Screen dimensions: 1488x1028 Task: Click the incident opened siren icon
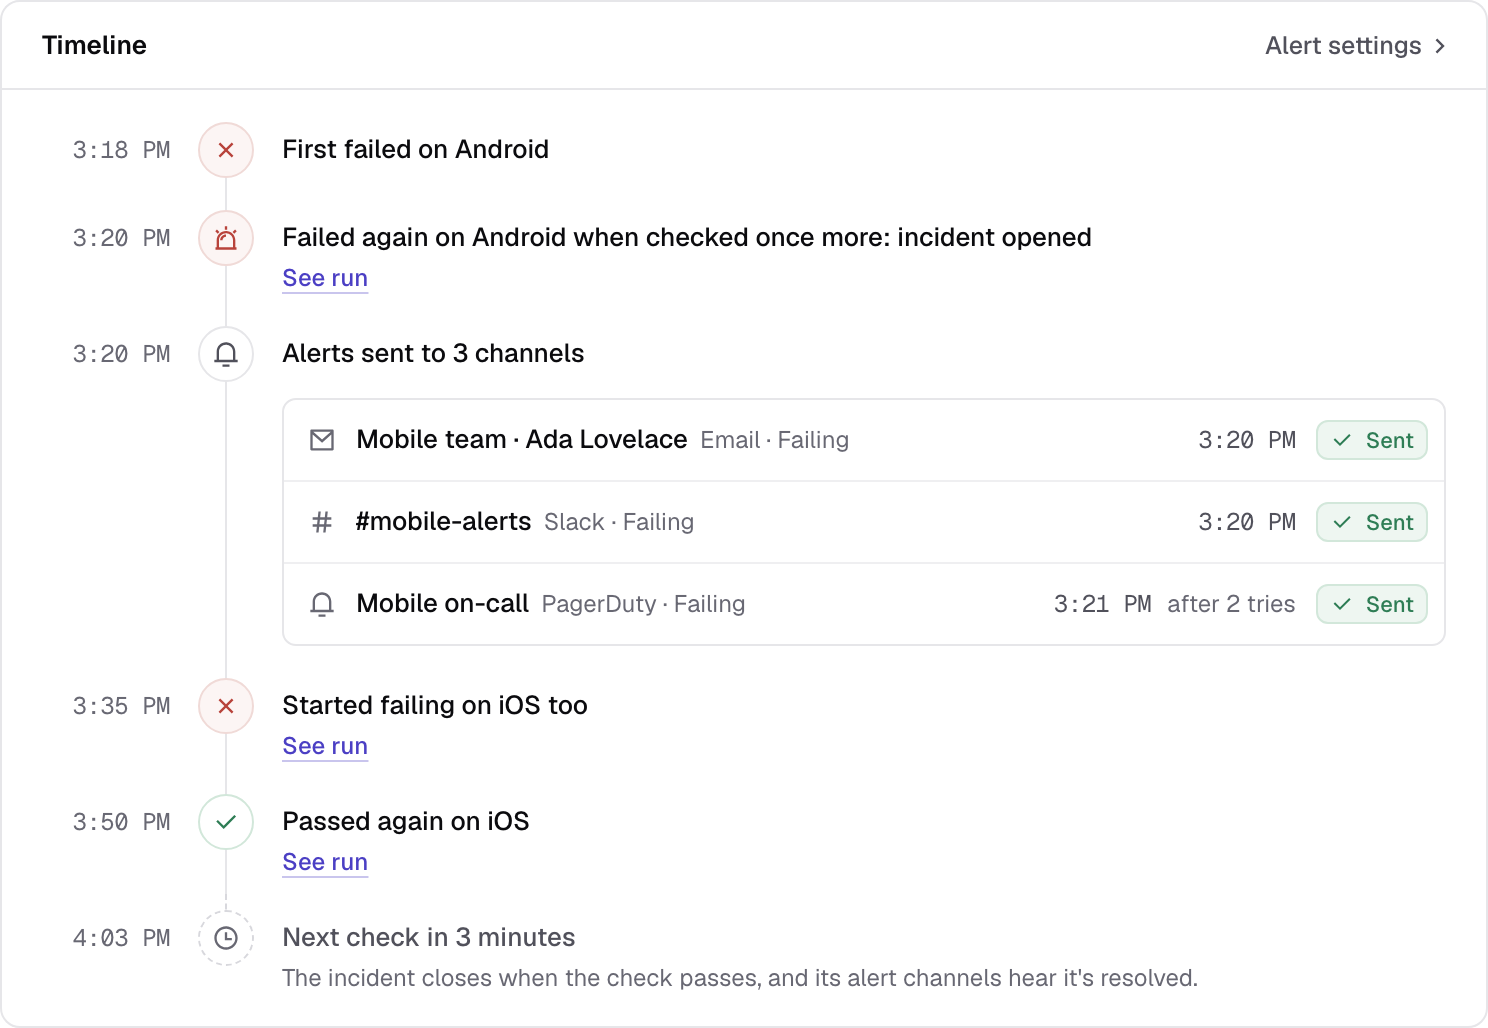[x=226, y=238]
